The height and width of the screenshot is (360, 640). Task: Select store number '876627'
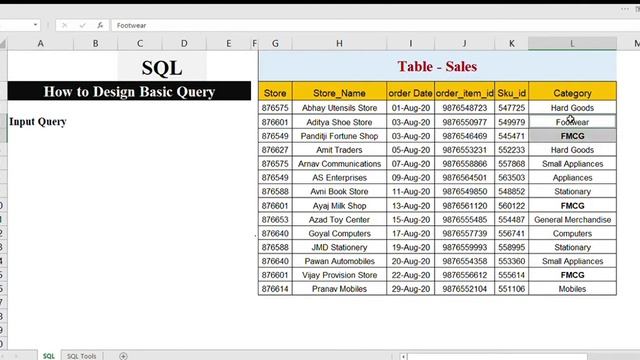tap(275, 150)
